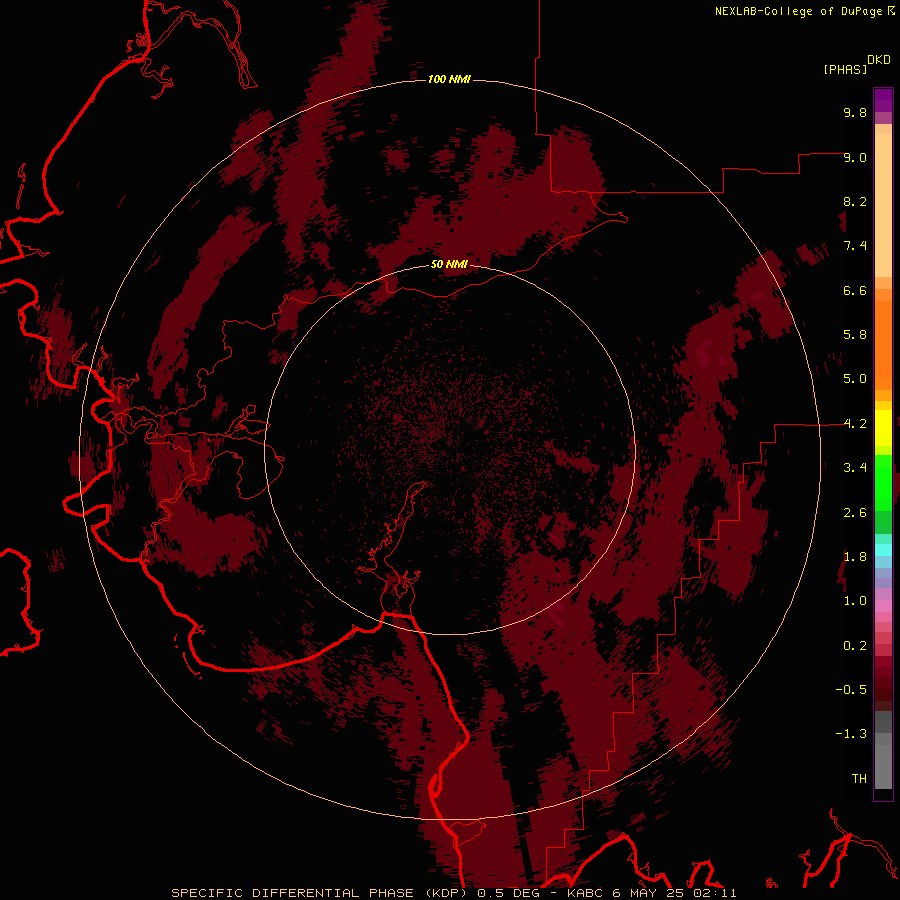
Task: Click the 2.6 legend value
Action: point(855,513)
